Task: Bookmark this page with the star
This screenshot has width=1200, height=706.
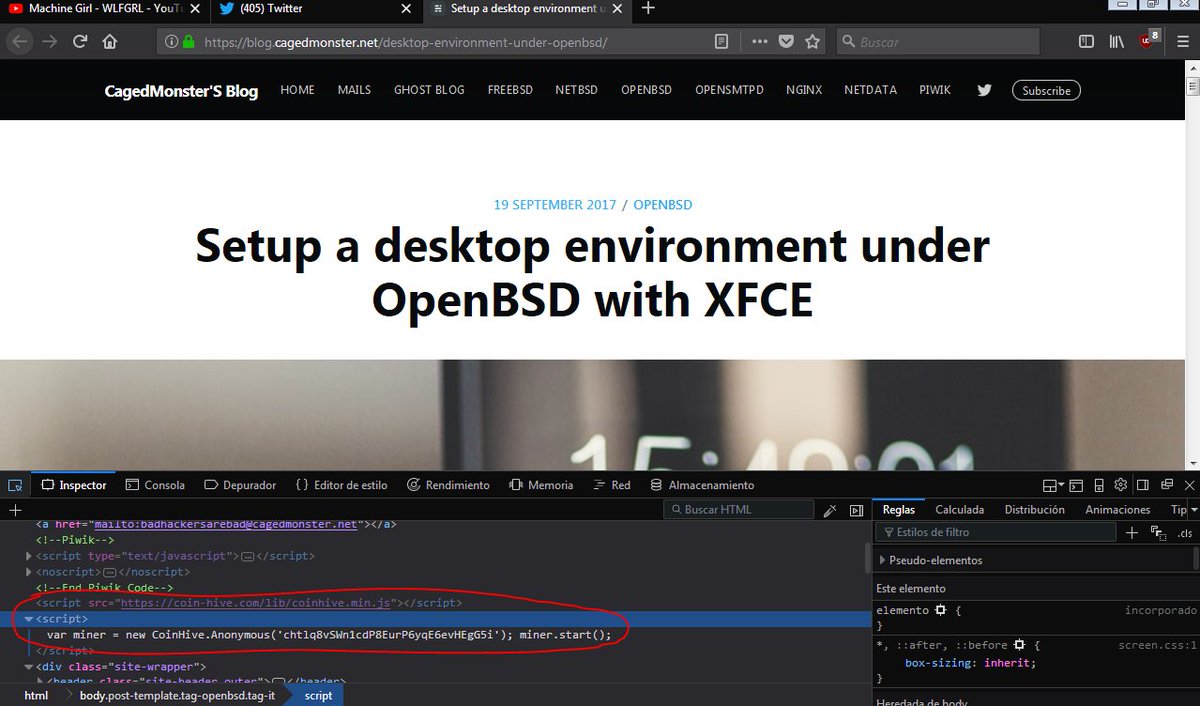Action: coord(812,42)
